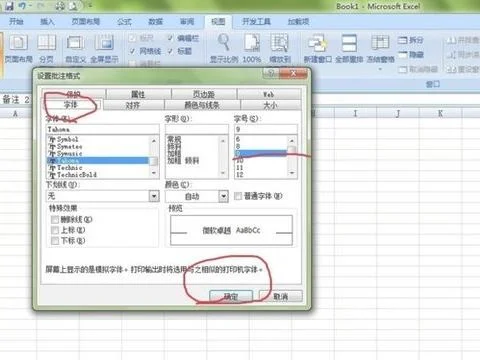Switch to 全屏显示 full screen view
The image size is (480, 360).
[x=104, y=43]
